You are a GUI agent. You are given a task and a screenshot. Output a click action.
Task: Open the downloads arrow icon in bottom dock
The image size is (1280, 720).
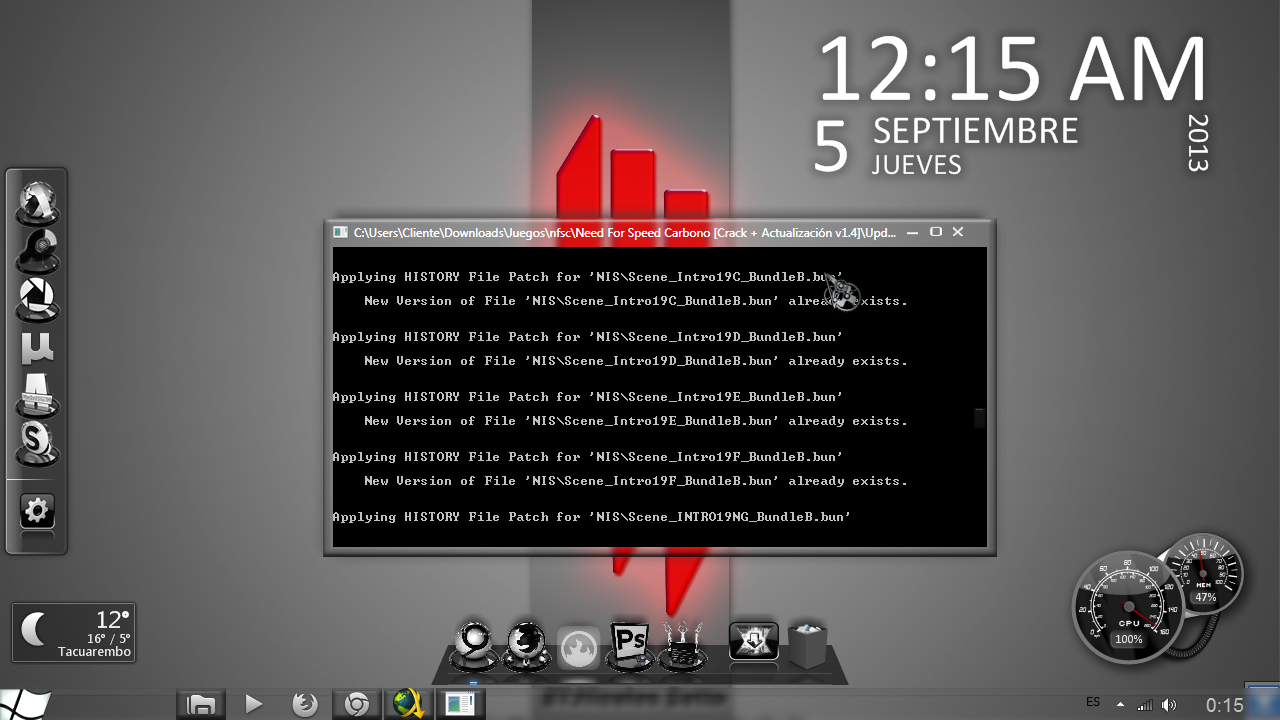coord(753,641)
